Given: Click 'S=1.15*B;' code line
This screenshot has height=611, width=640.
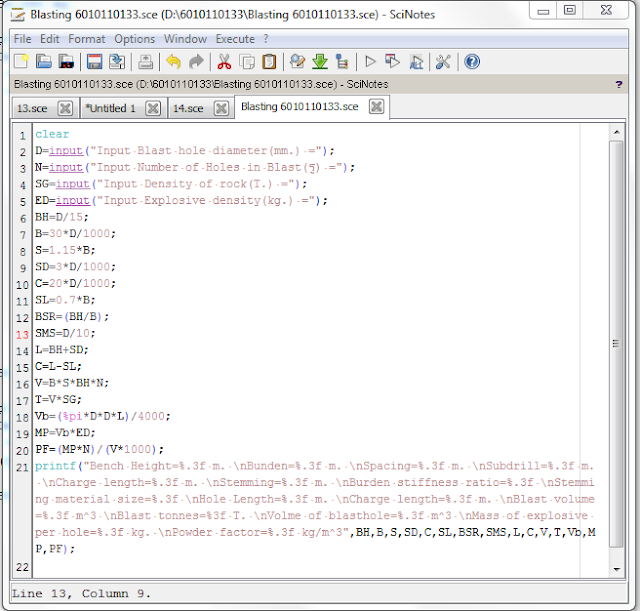Looking at the screenshot, I should (x=65, y=250).
